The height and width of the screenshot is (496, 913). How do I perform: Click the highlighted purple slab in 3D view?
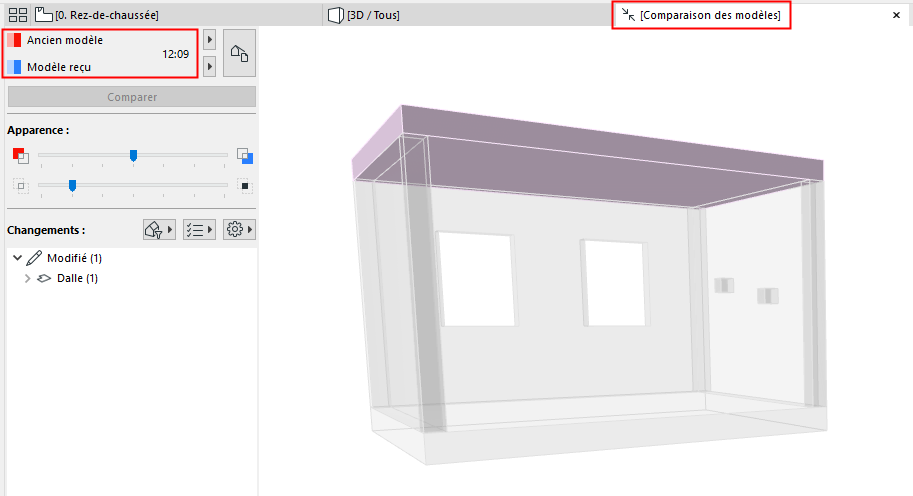click(582, 164)
